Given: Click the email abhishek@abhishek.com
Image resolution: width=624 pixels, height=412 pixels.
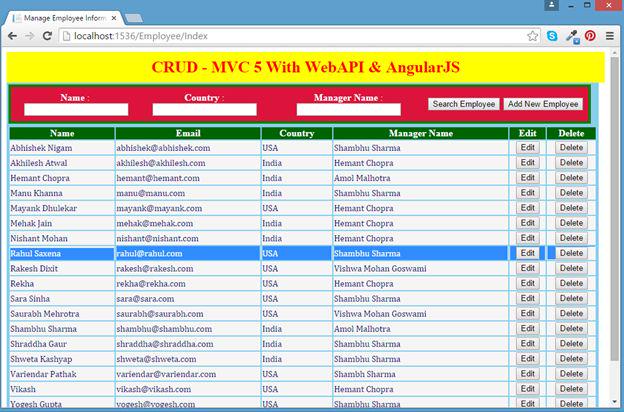Looking at the screenshot, I should click(x=163, y=148).
